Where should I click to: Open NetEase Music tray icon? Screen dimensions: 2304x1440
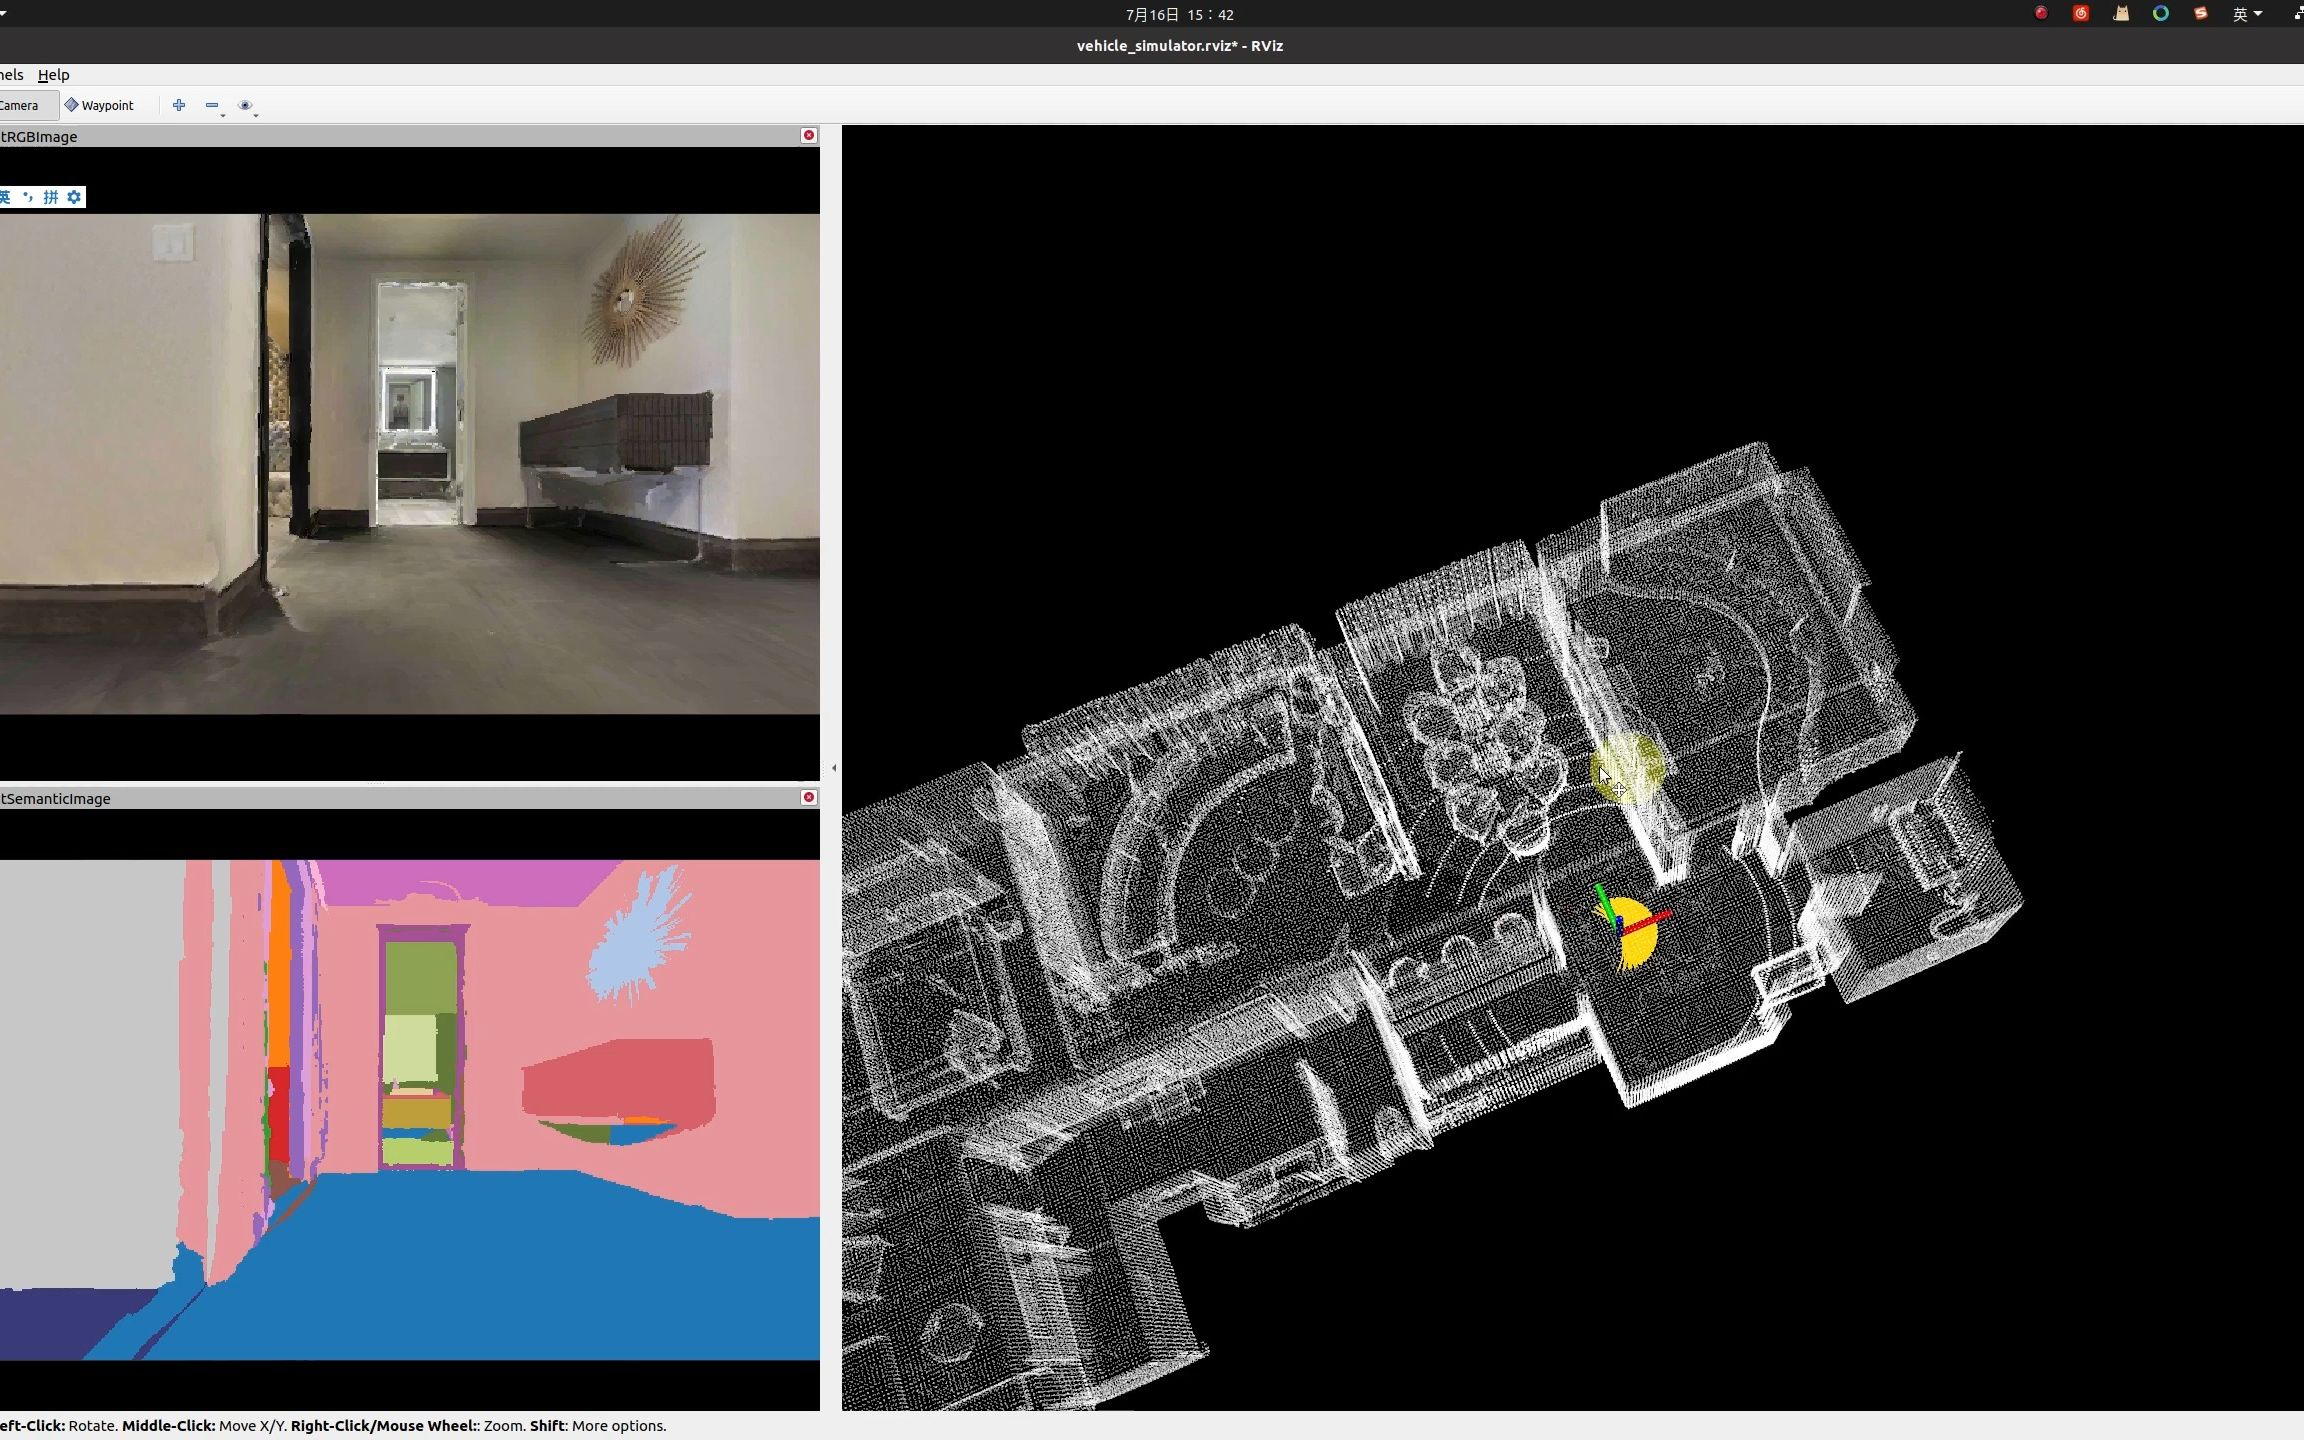coord(2081,14)
